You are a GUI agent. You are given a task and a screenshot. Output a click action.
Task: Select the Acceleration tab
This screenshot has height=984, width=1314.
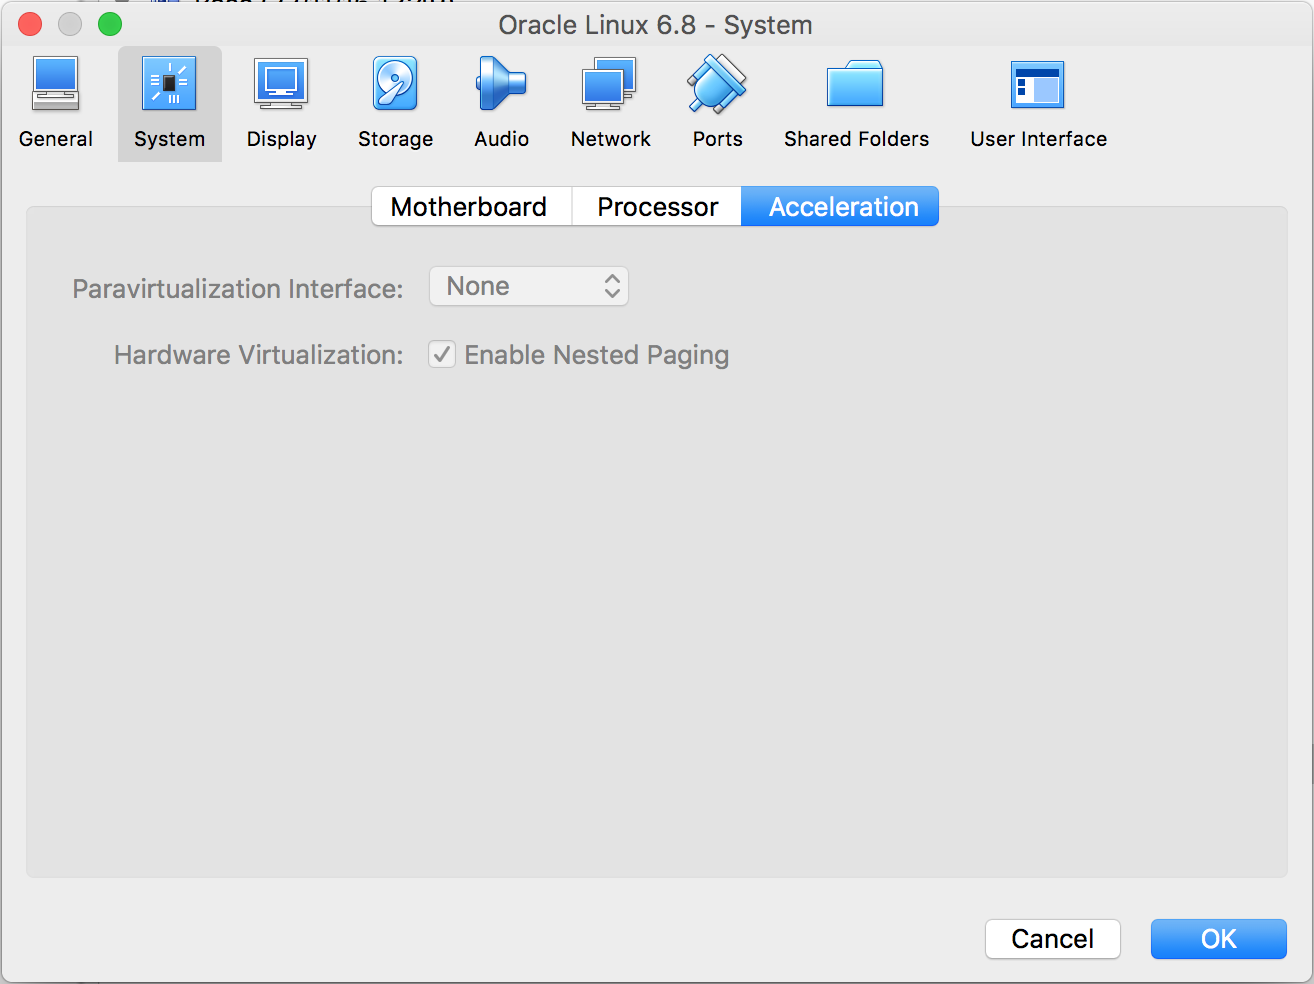(x=841, y=206)
